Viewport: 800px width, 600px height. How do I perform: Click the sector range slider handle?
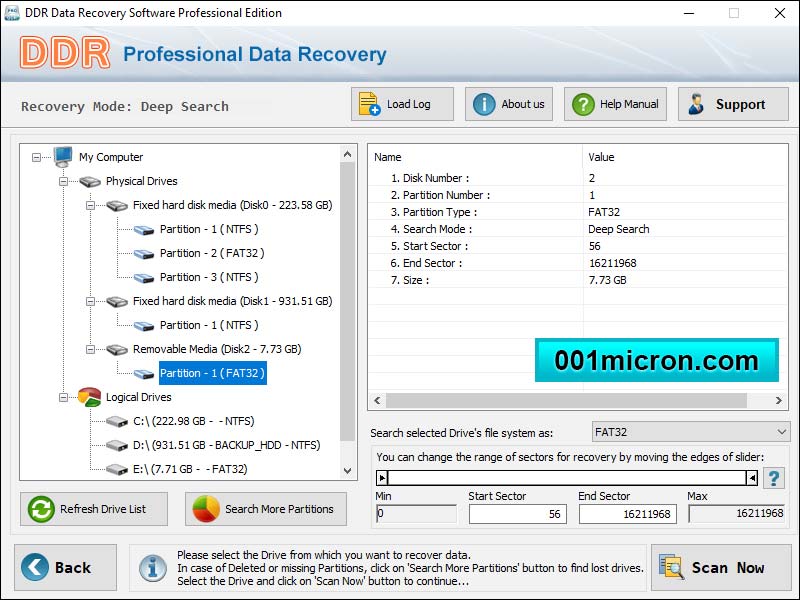point(382,478)
